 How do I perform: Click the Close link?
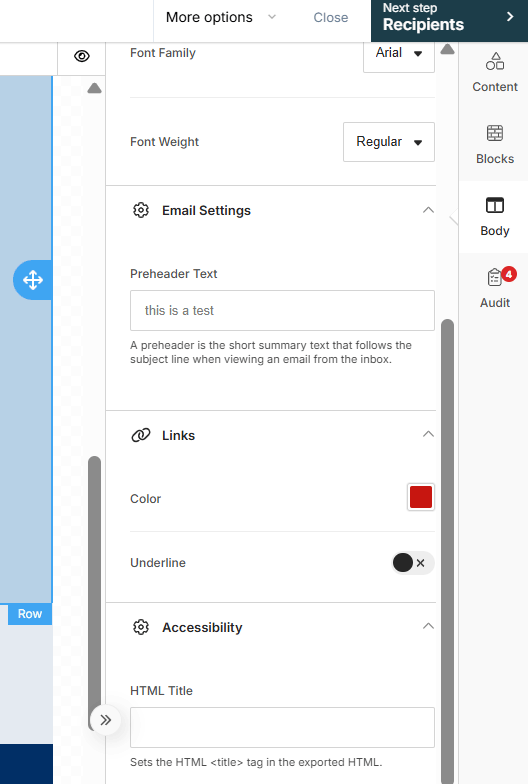coord(330,18)
